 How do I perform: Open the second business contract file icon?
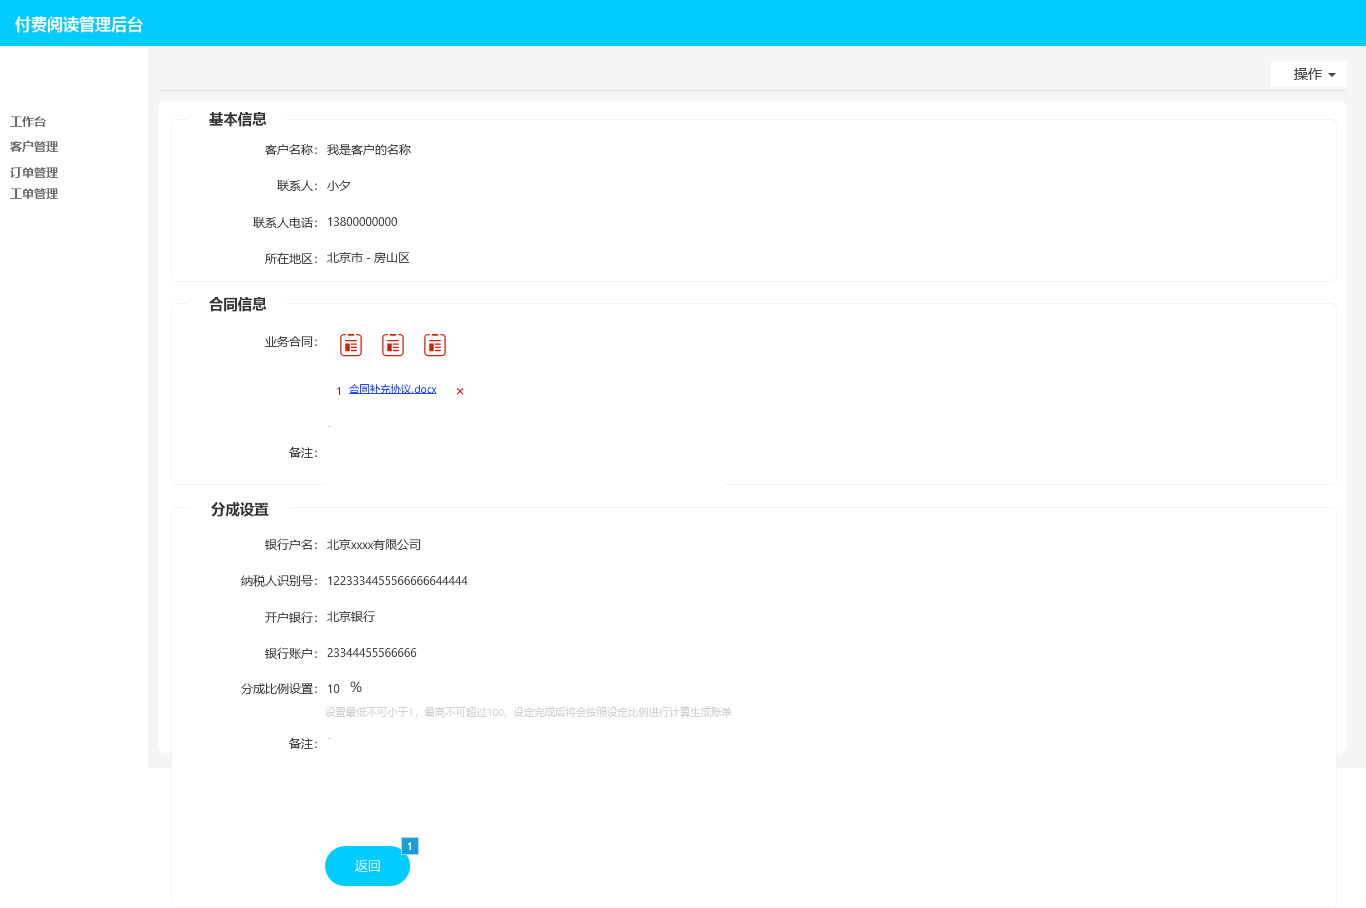[393, 345]
